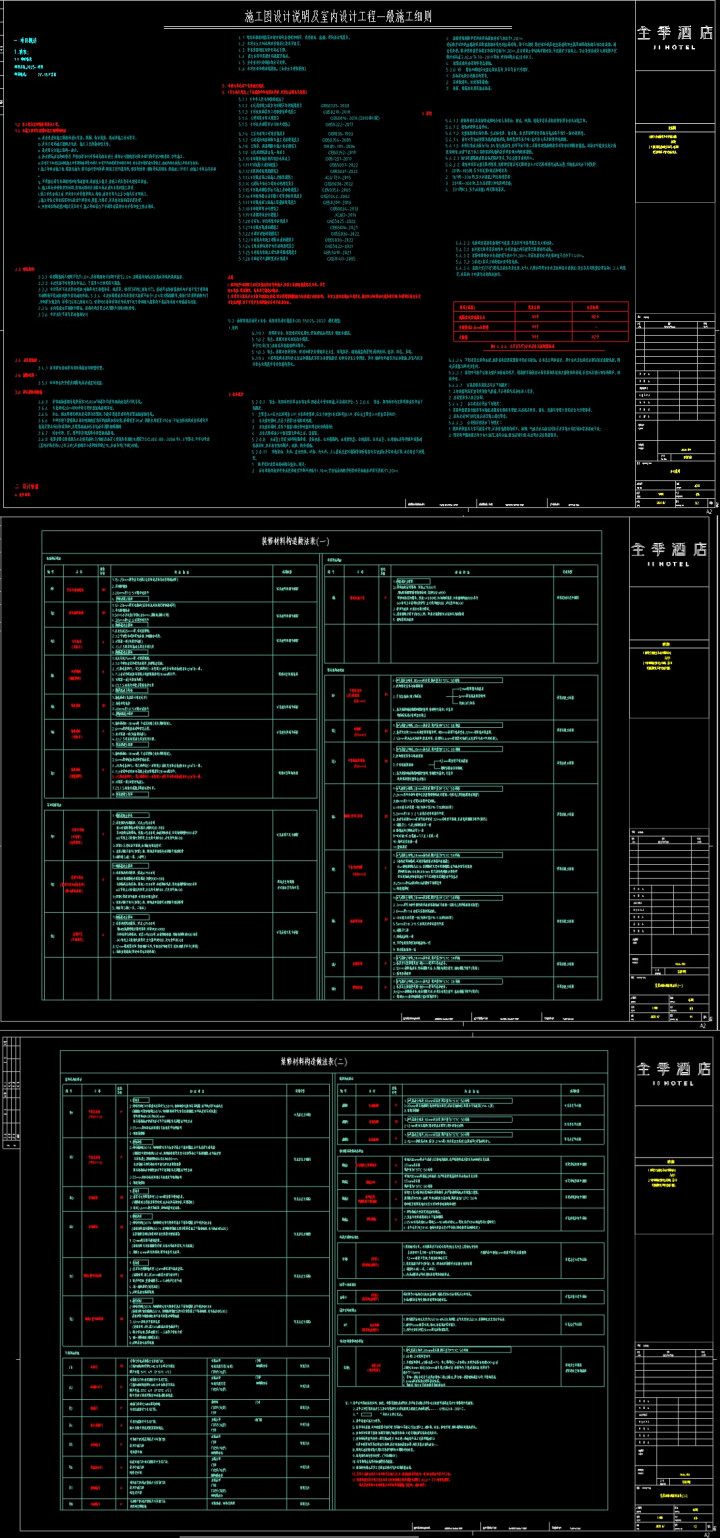Select the A2 size label of the second sheet
This screenshot has width=720, height=1538.
click(704, 1026)
